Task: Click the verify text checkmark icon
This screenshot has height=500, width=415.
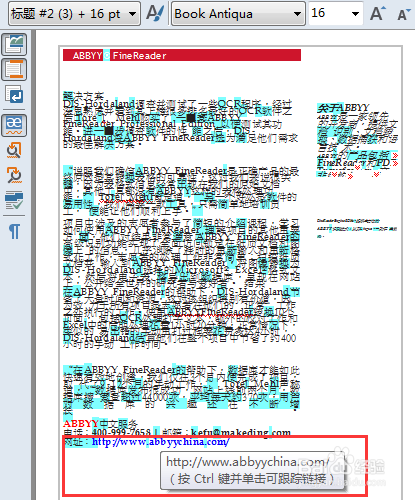Action: [x=14, y=200]
